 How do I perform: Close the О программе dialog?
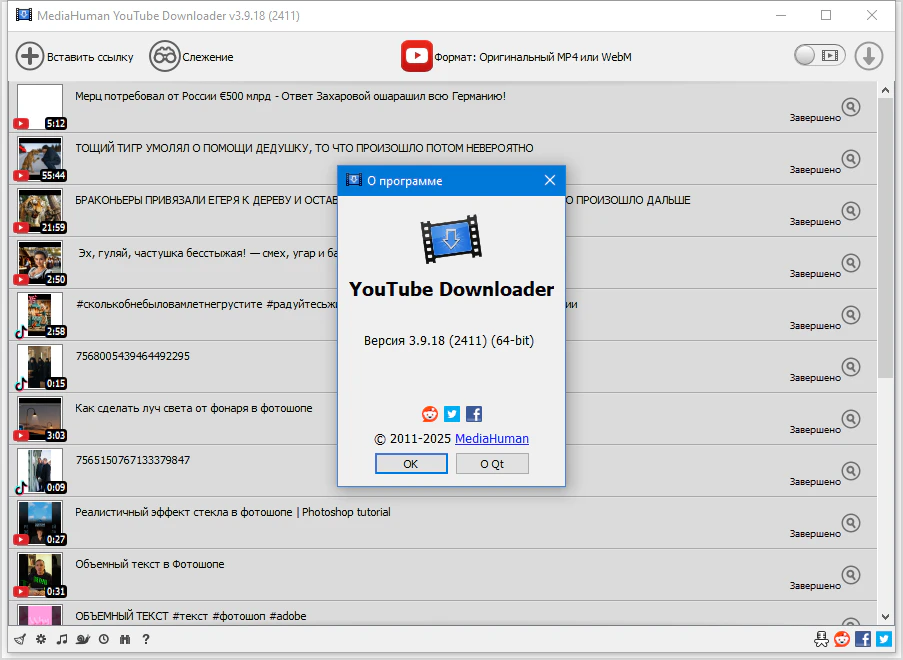pos(549,181)
